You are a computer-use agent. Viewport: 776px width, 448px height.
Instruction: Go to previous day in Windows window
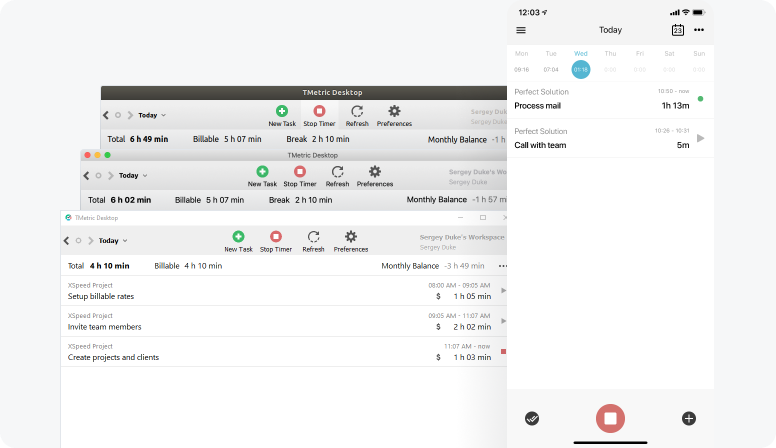[66, 241]
